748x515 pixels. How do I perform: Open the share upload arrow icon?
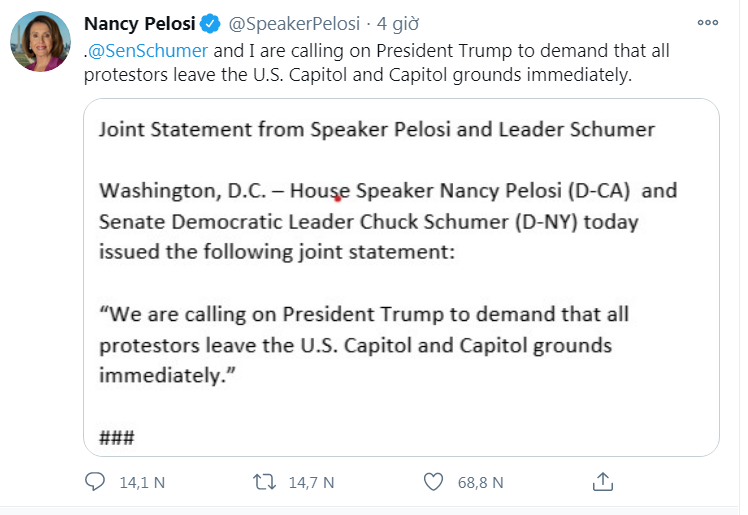[602, 482]
